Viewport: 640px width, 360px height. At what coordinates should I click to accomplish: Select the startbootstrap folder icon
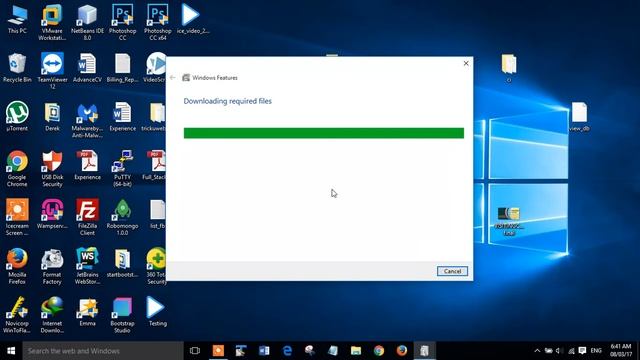coord(122,263)
